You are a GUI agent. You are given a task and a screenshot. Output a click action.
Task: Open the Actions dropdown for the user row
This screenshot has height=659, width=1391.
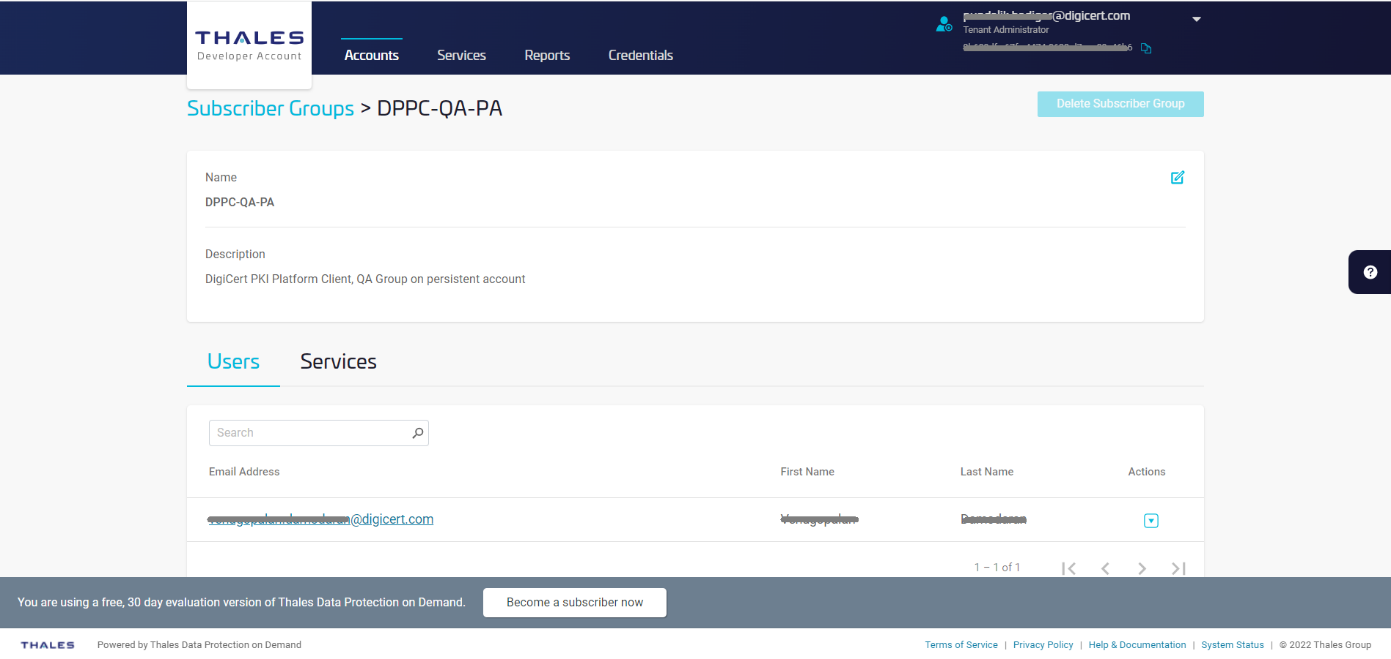pos(1151,520)
